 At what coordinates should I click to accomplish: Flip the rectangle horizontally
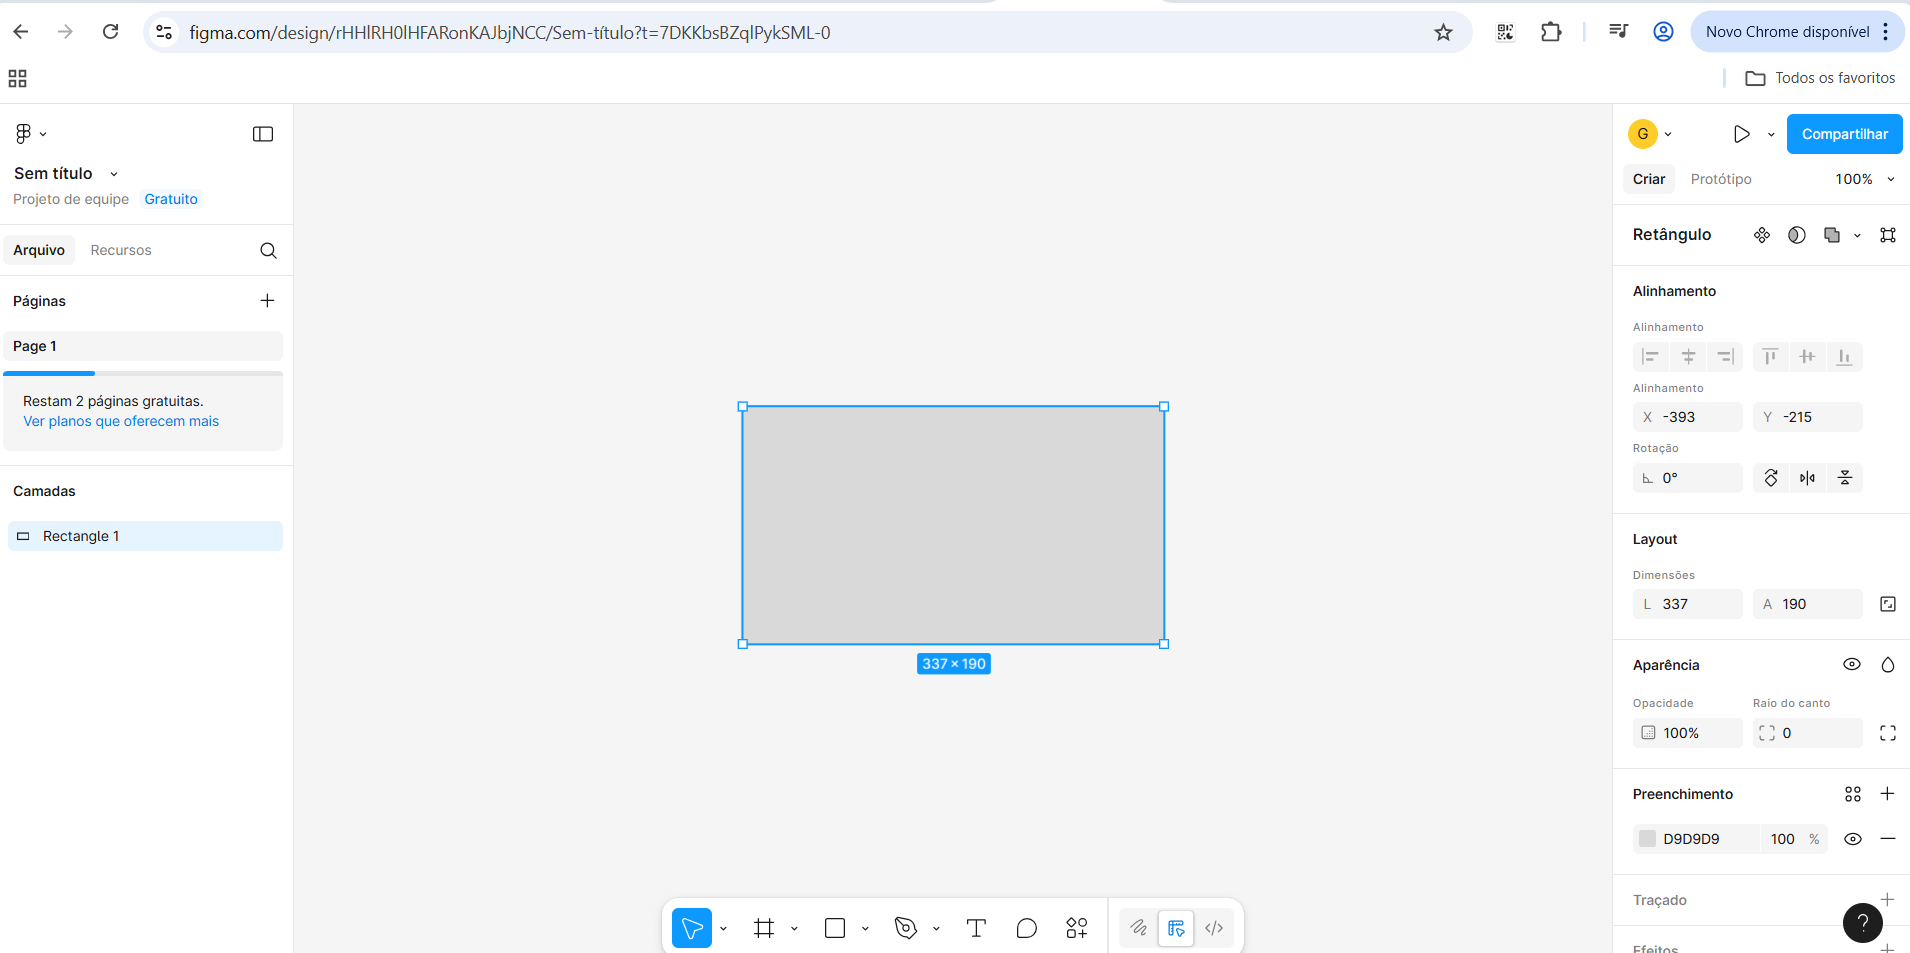[1807, 478]
